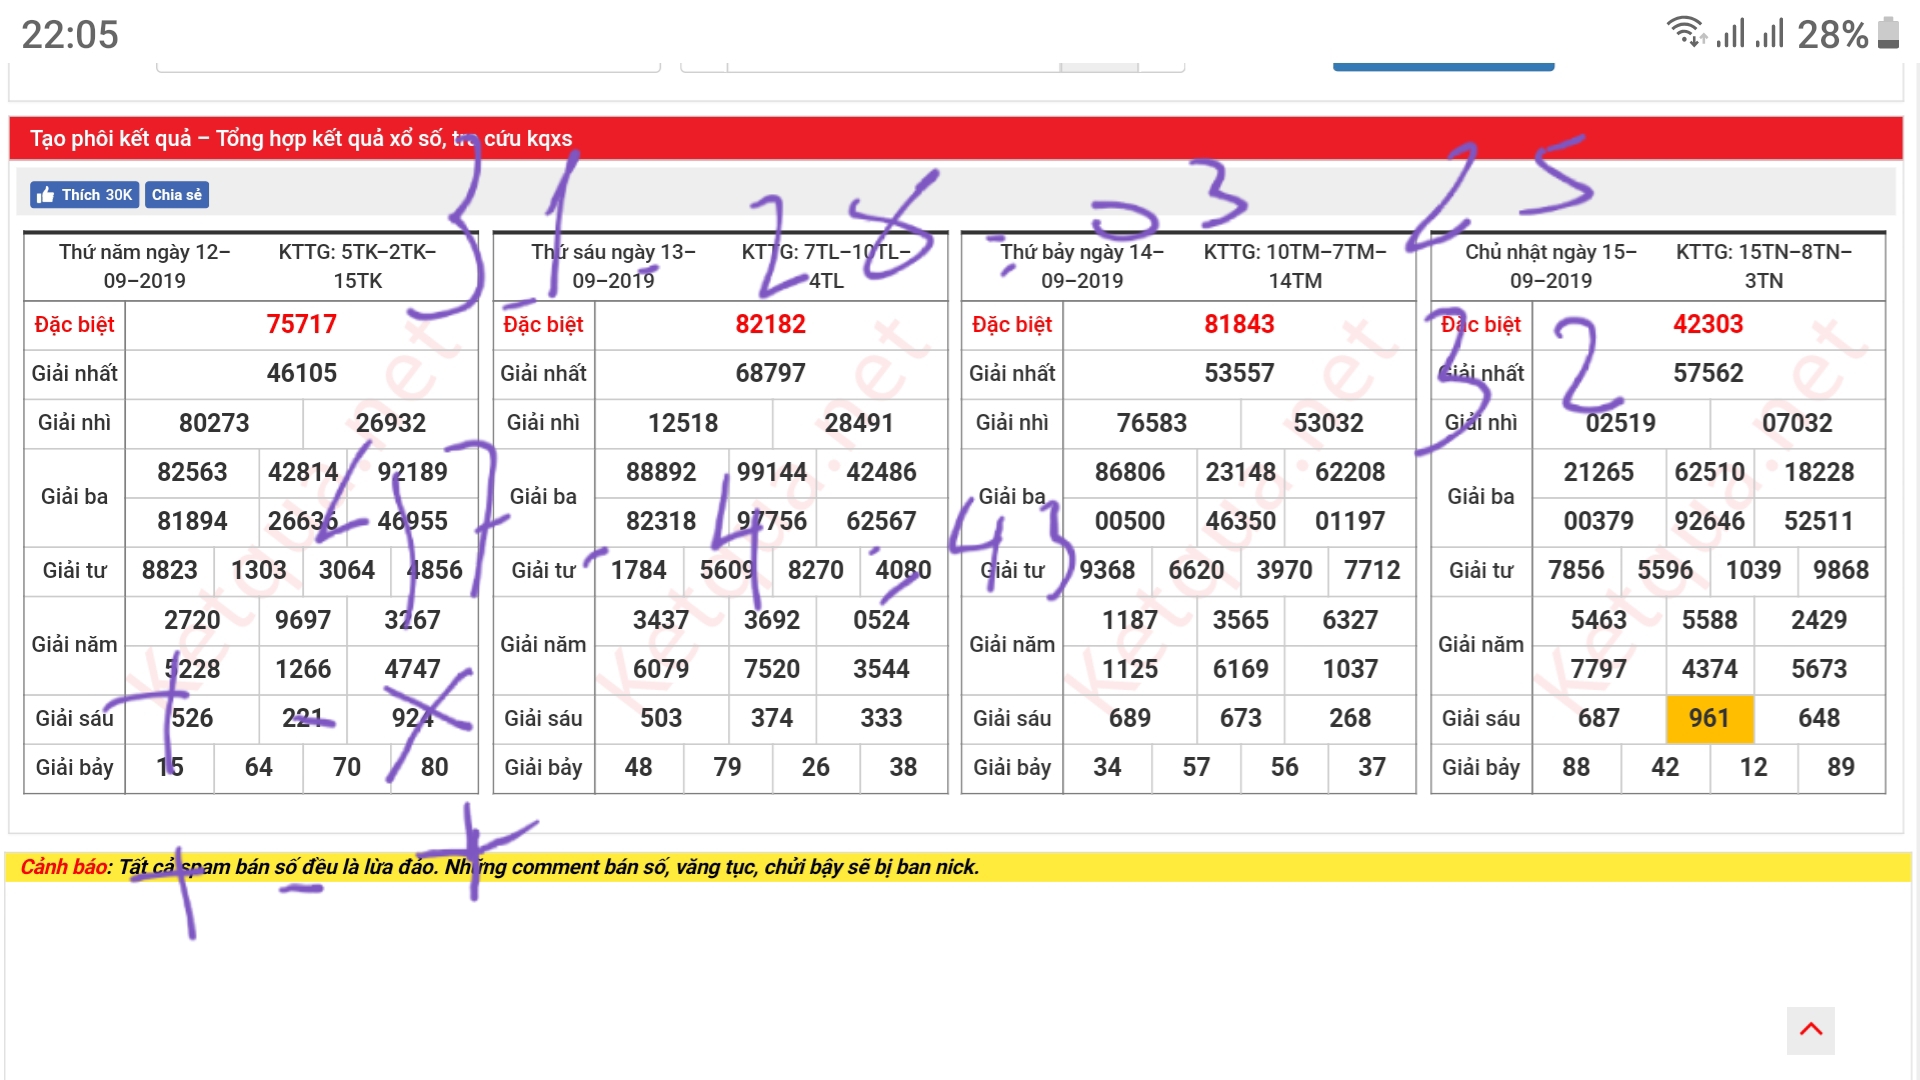Click Saturday first prize 53557
Screen dimensions: 1920x1080
[x=1239, y=373]
